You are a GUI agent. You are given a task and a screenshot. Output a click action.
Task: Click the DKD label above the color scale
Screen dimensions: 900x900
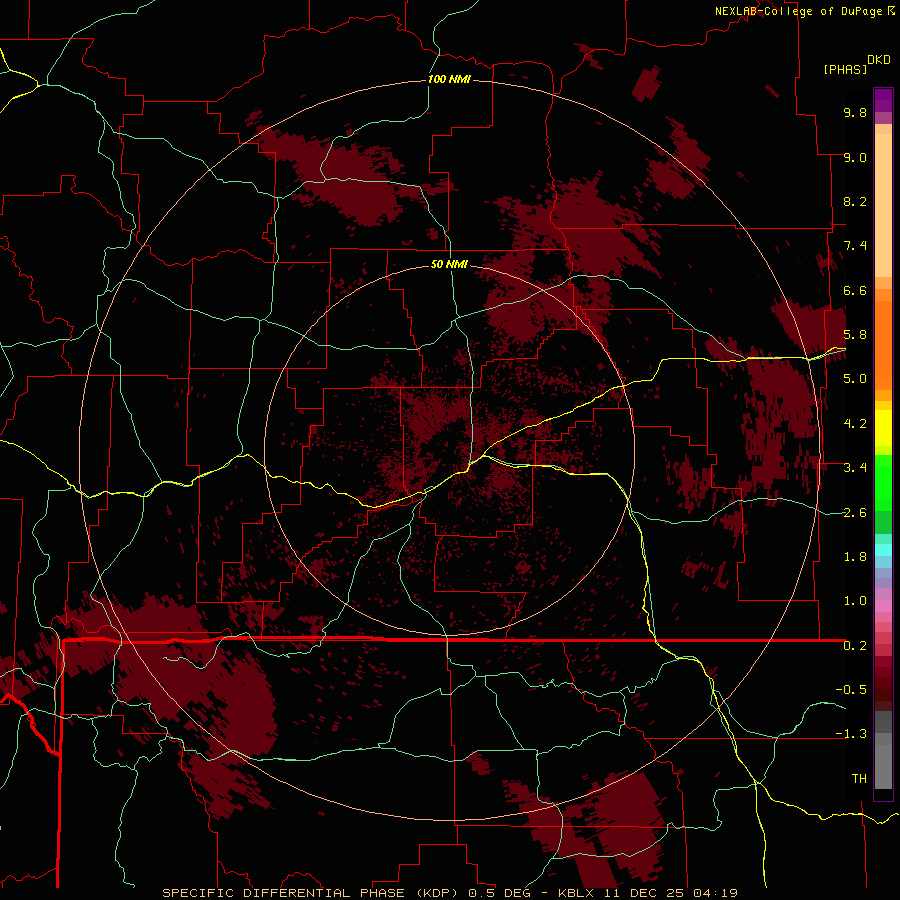(879, 60)
